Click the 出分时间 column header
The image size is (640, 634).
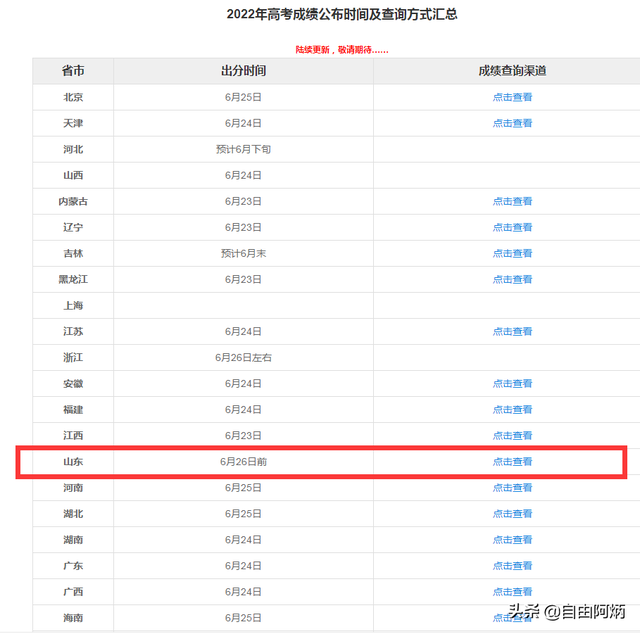(243, 71)
